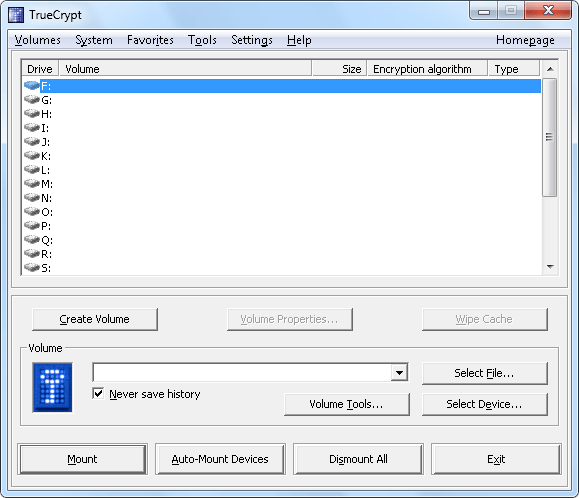579x498 pixels.
Task: Go to the Homepage link
Action: tap(525, 40)
